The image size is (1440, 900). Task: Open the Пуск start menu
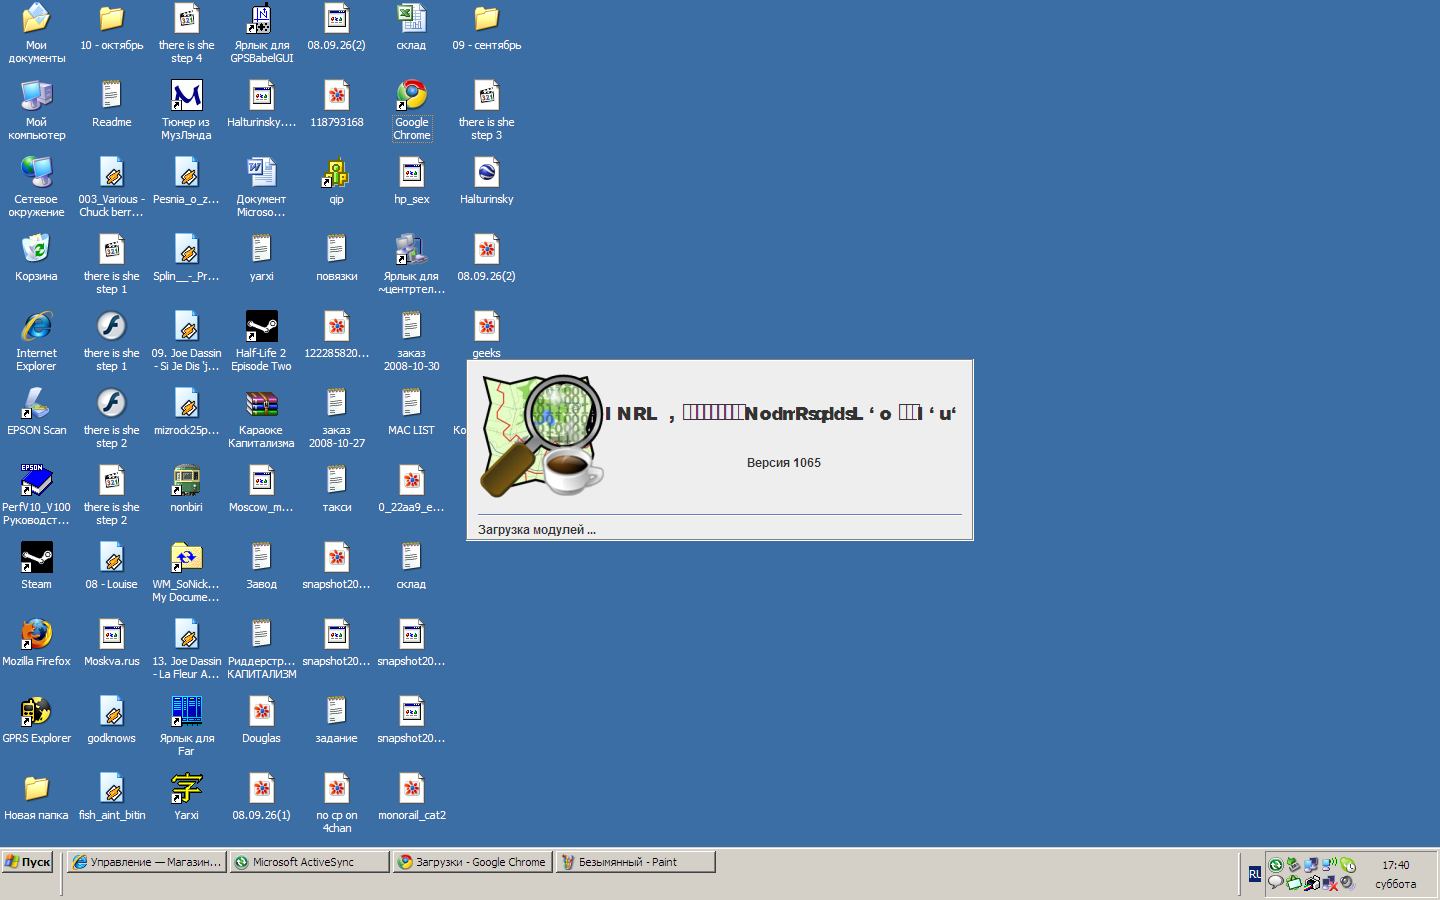pos(28,862)
